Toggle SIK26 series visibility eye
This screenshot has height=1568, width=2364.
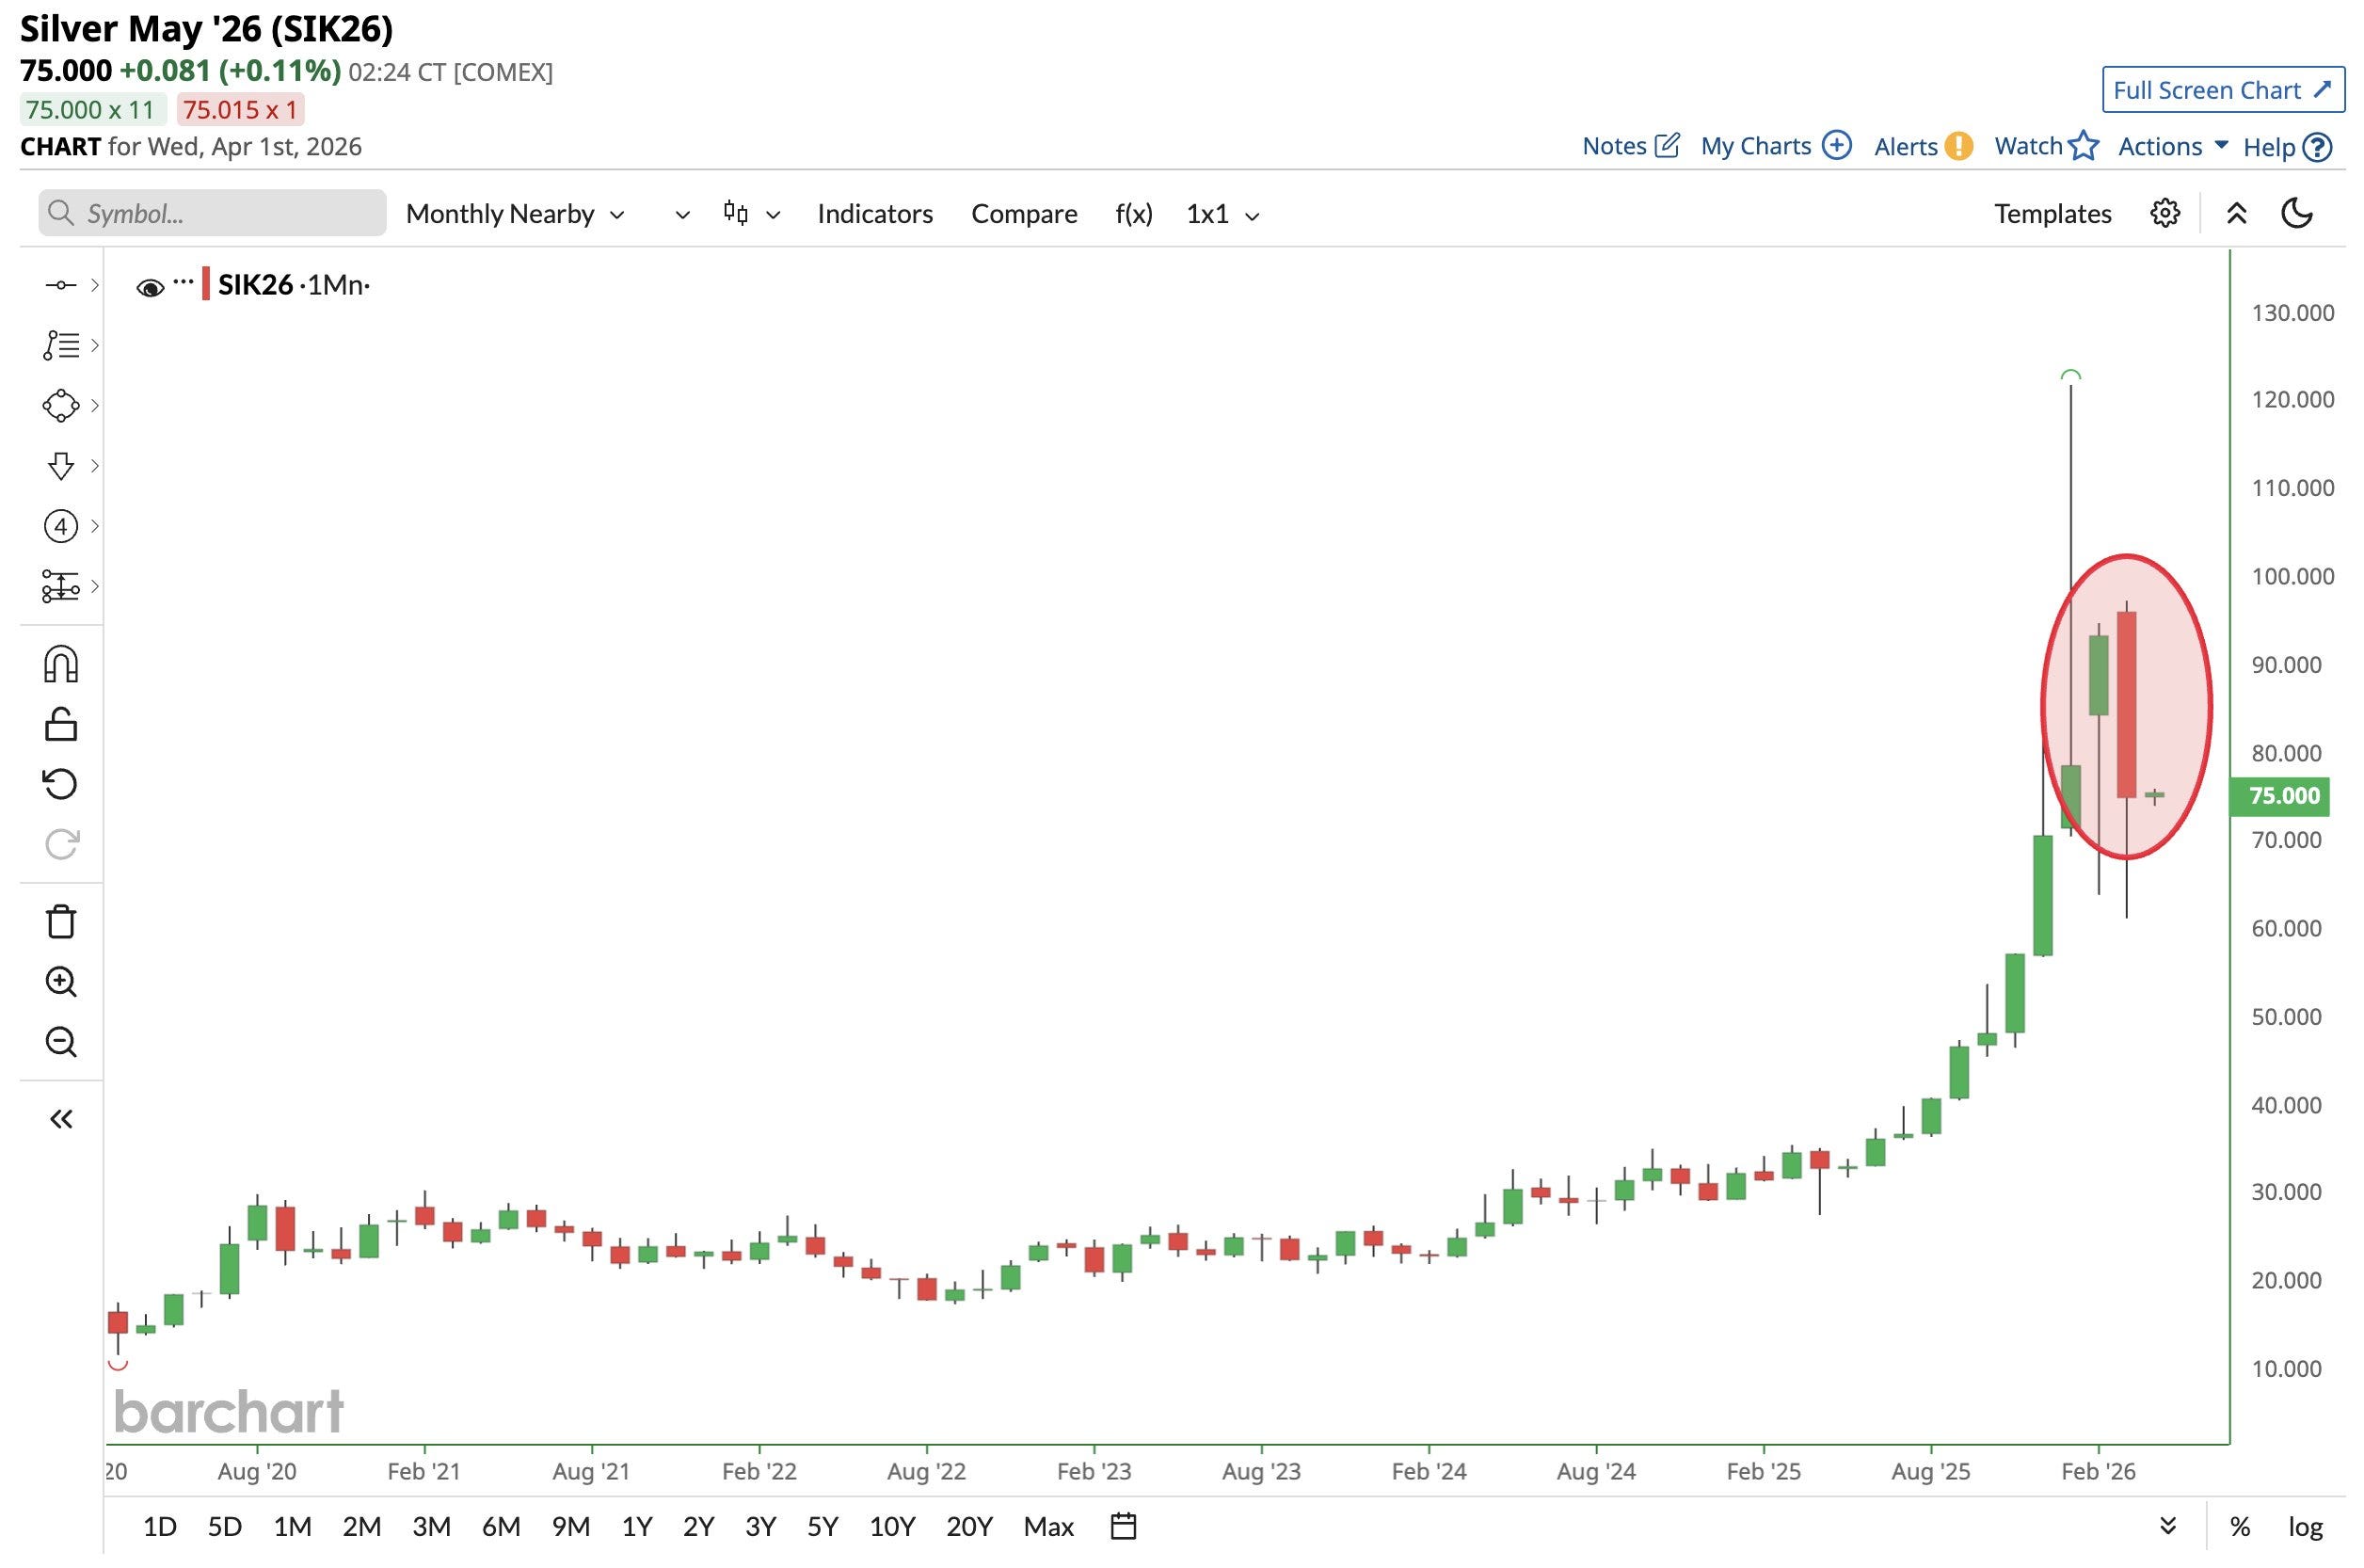pos(150,288)
